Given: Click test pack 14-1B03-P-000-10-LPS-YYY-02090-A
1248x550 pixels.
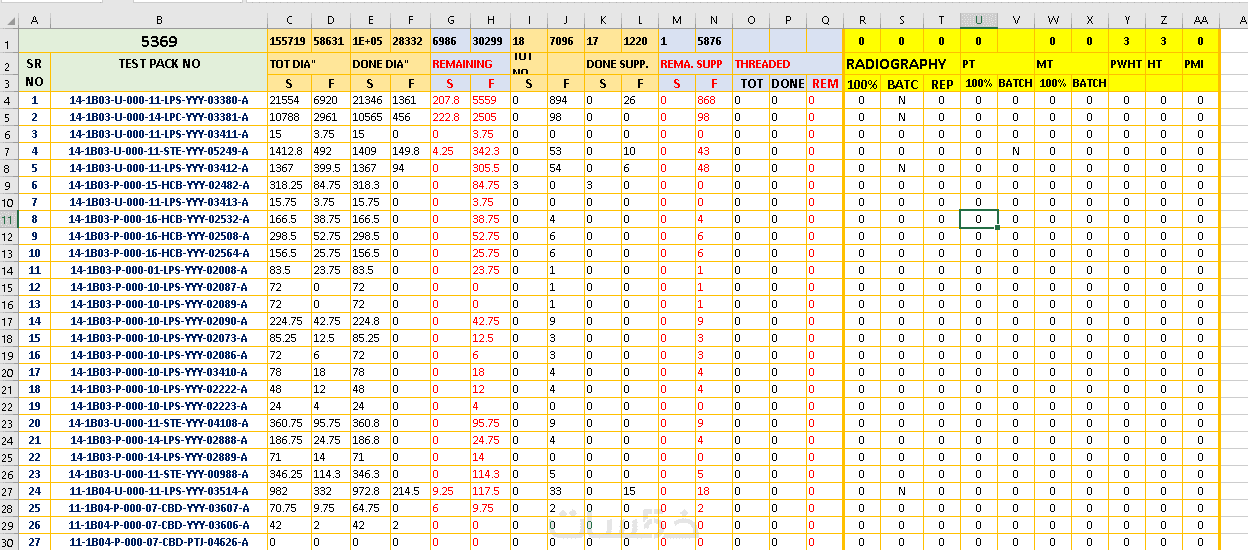Looking at the screenshot, I should point(158,321).
